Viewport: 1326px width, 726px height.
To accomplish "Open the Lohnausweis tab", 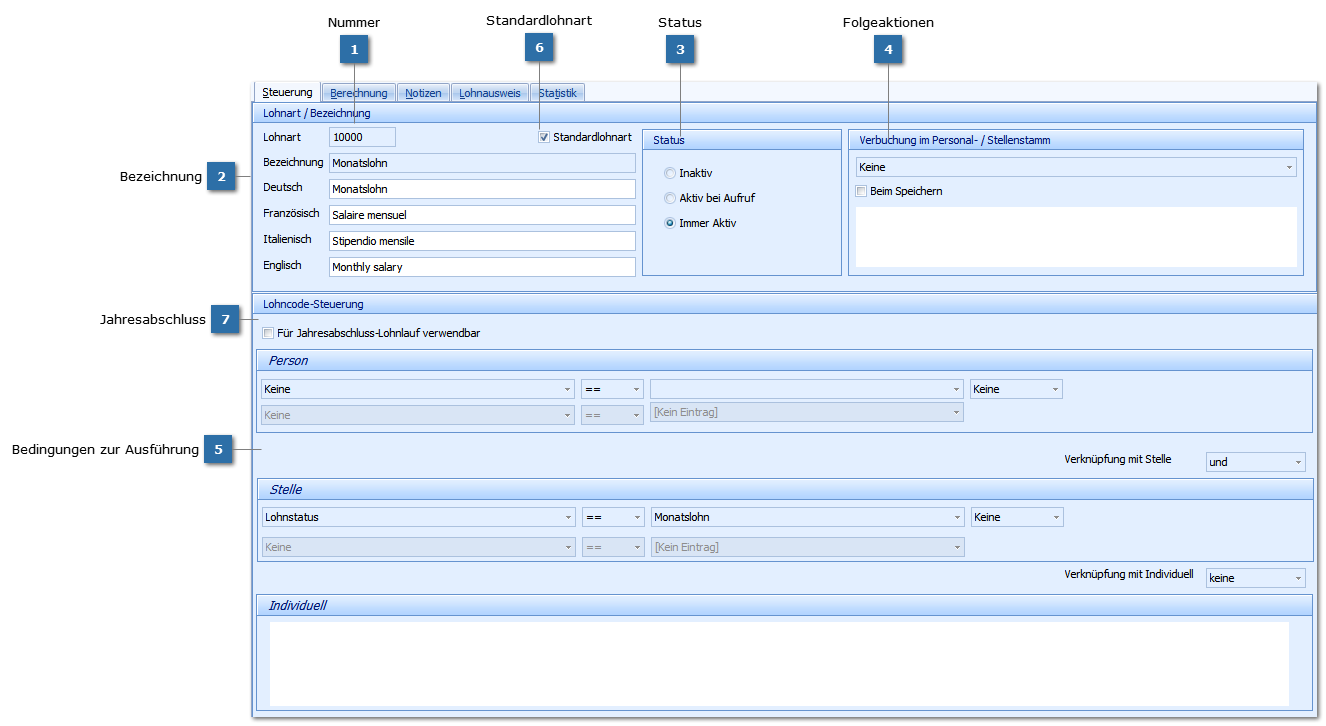I will point(489,93).
